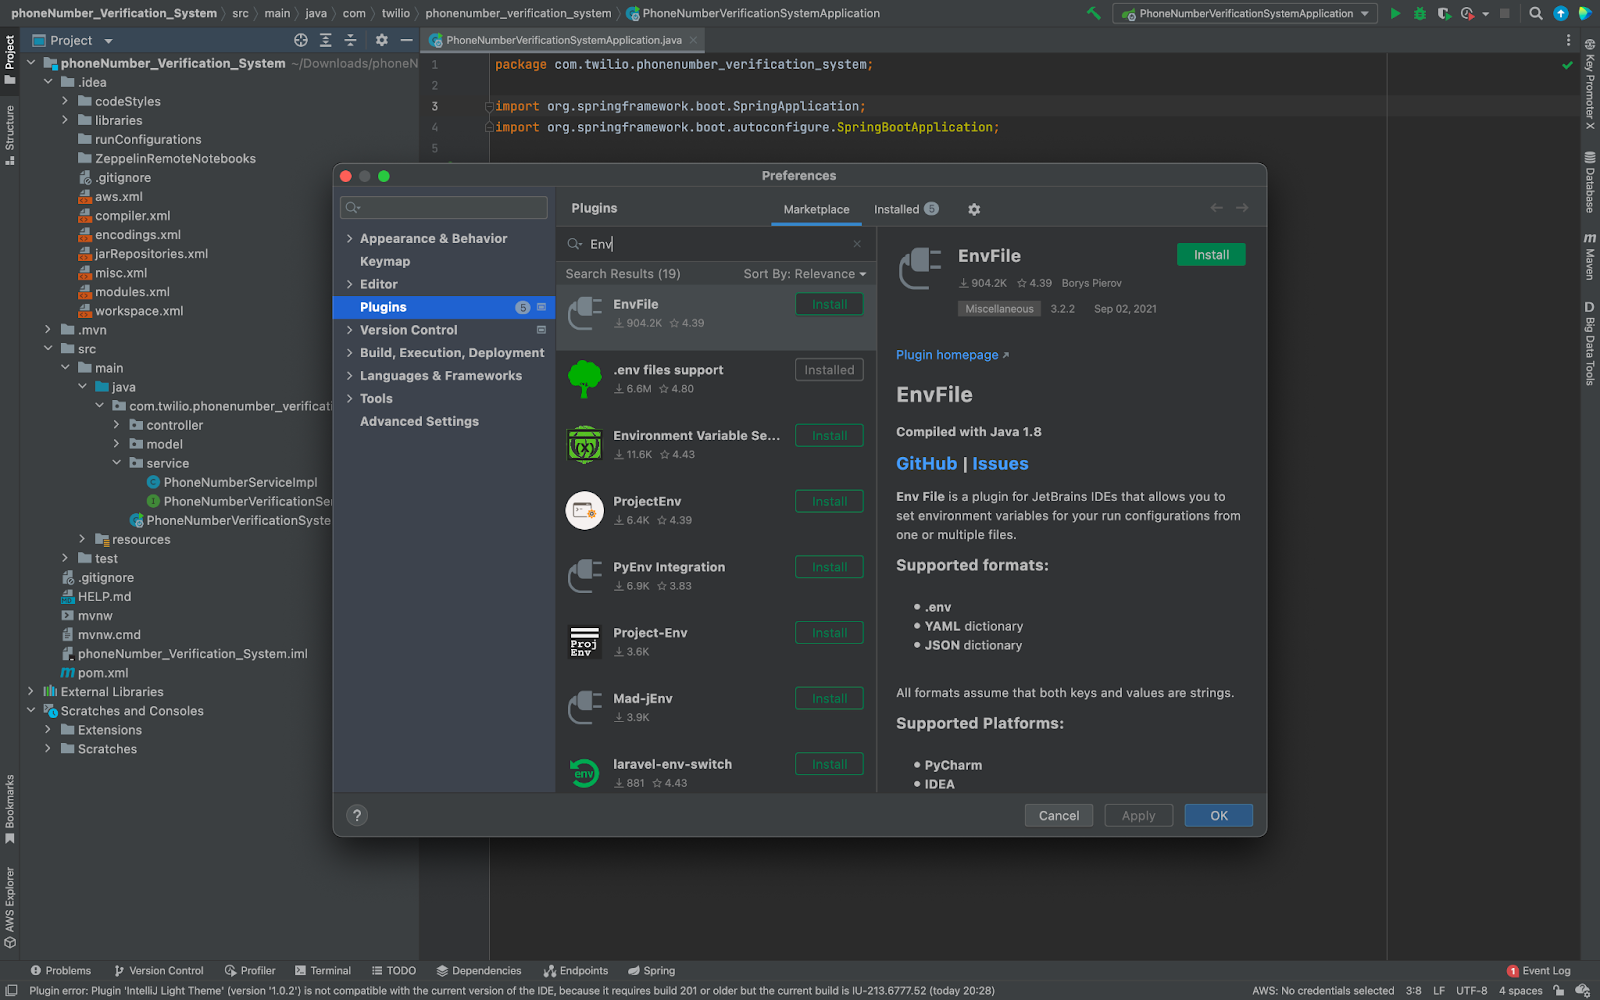Expand External Libraries node
The width and height of the screenshot is (1600, 1000).
pyautogui.click(x=31, y=691)
